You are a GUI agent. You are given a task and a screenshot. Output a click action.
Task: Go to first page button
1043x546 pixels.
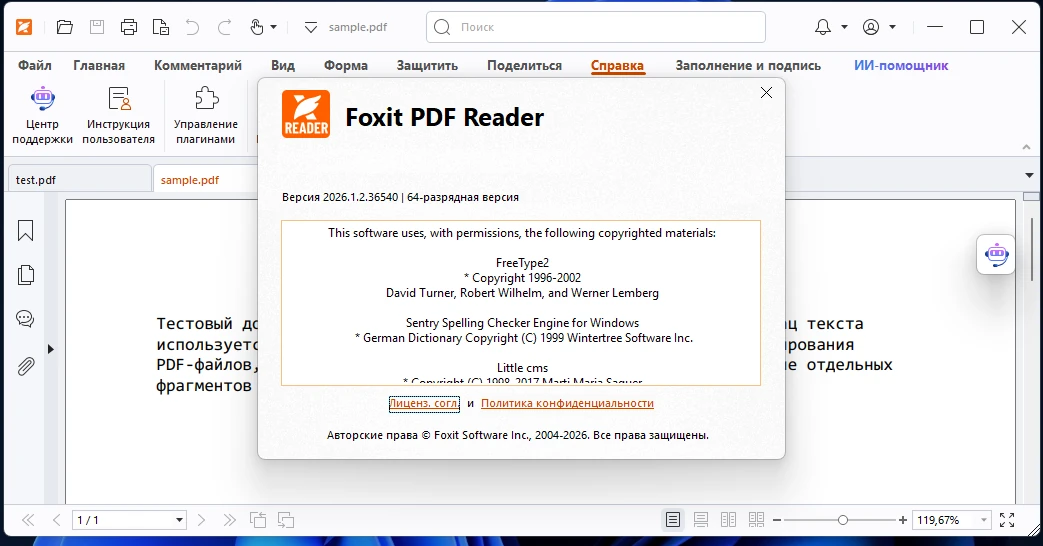coord(28,520)
